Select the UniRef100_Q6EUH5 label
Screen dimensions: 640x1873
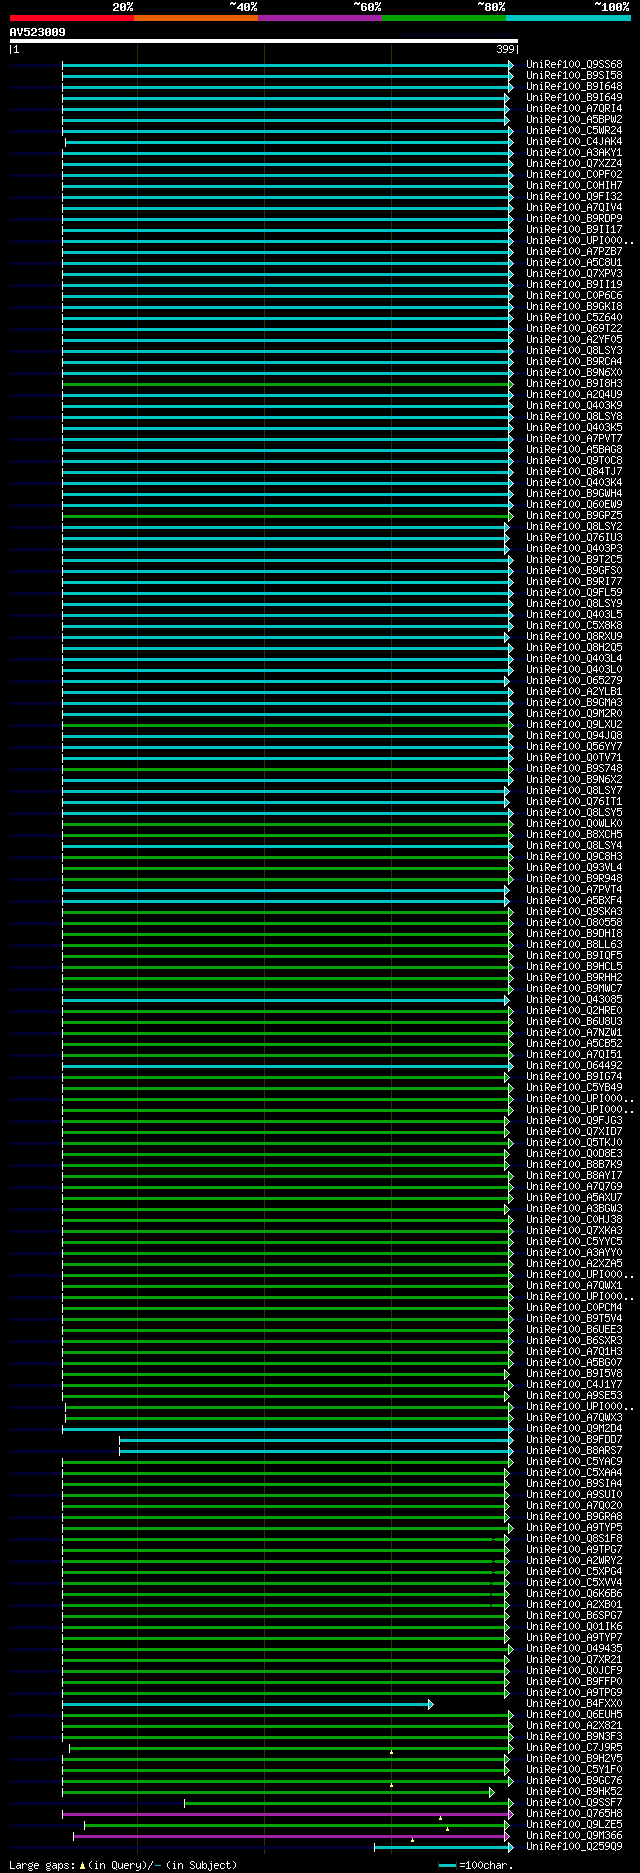point(574,1715)
